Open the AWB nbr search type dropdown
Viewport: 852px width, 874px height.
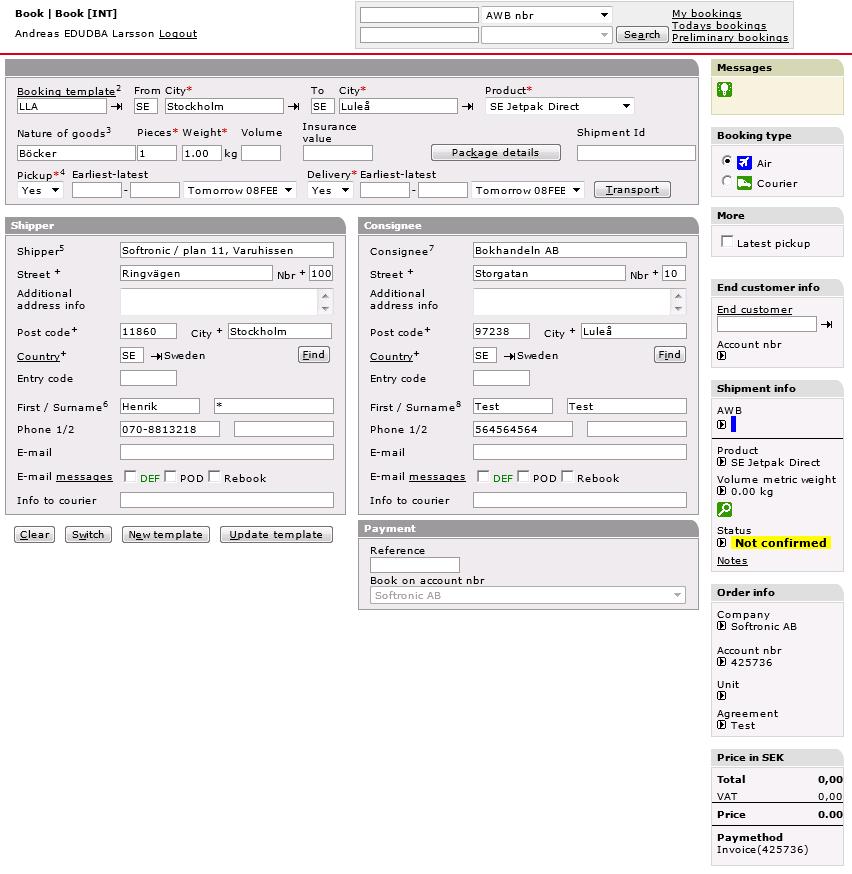(x=546, y=15)
